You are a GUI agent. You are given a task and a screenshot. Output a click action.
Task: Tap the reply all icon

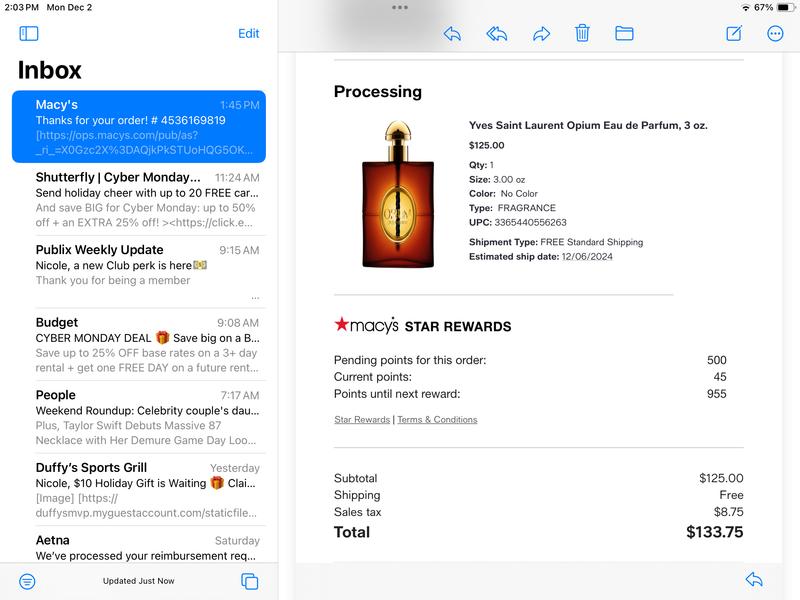496,34
